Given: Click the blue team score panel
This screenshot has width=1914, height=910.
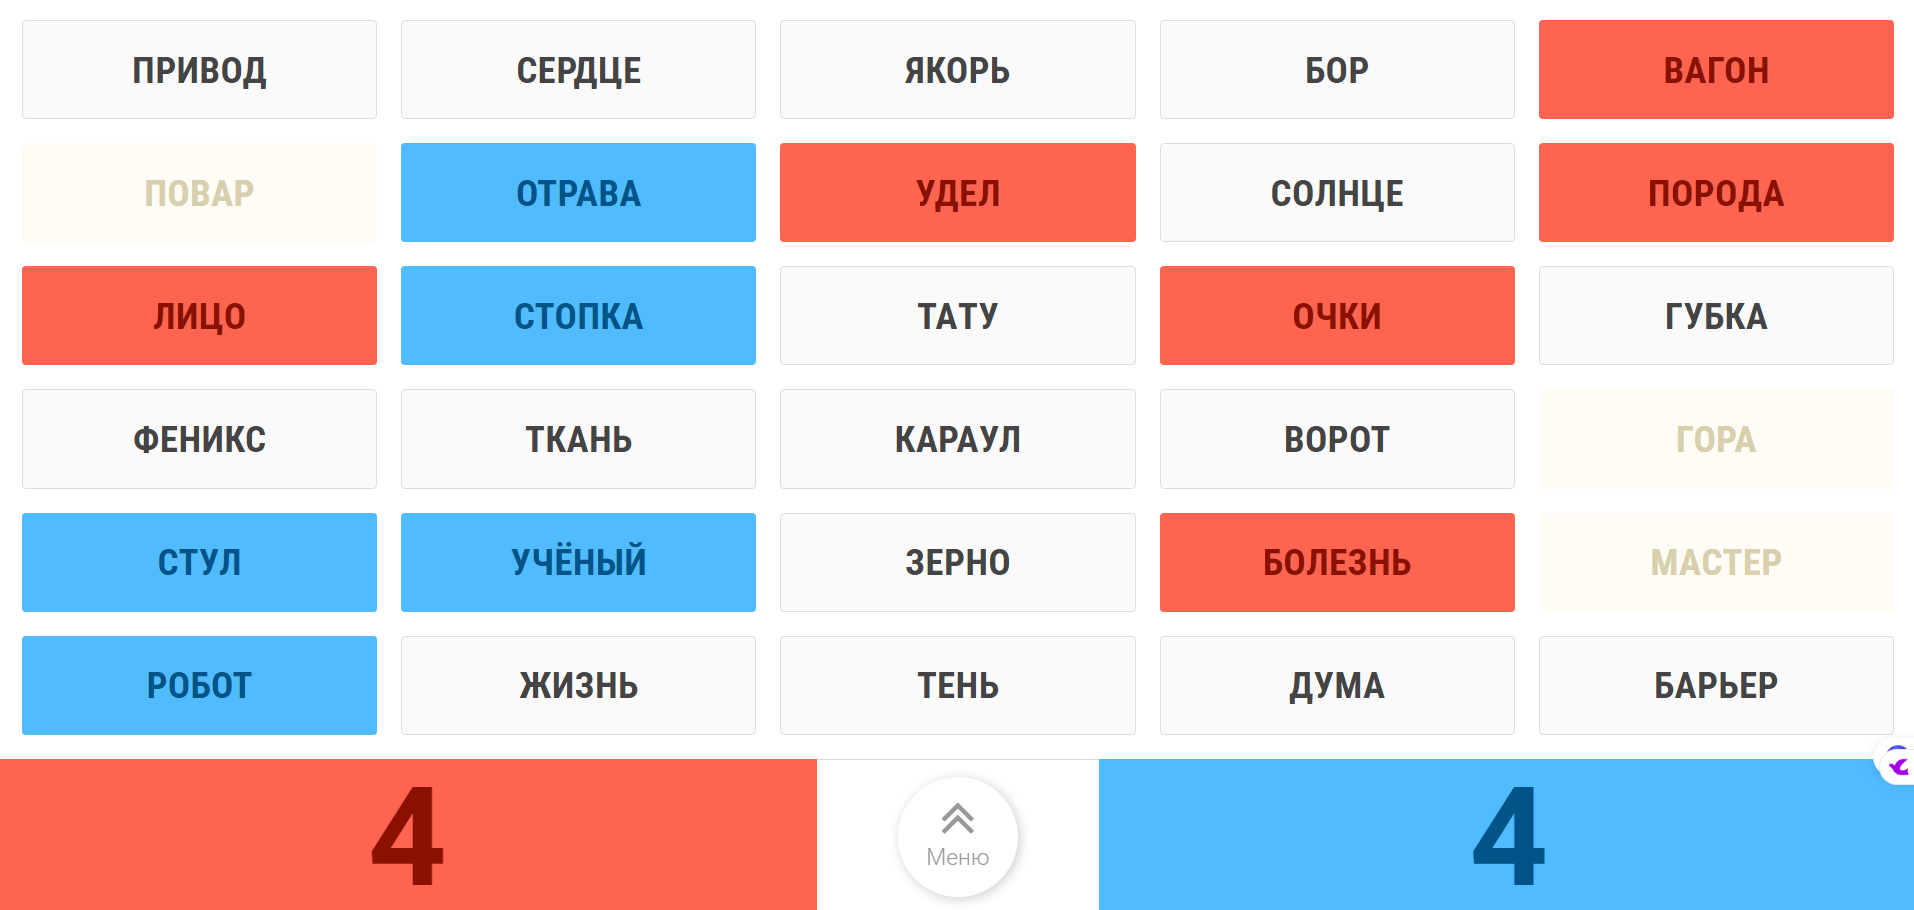Looking at the screenshot, I should point(1506,835).
